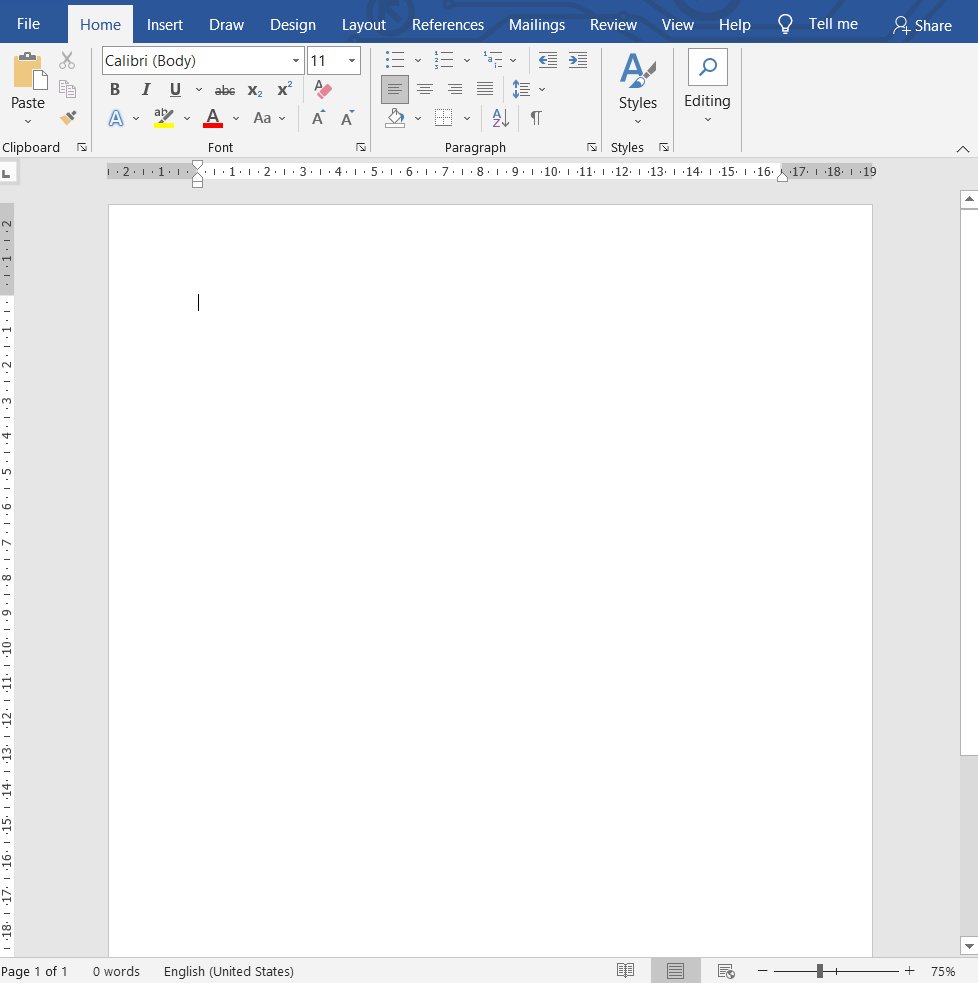This screenshot has height=983, width=978.
Task: Switch to Design tab
Action: [x=293, y=25]
